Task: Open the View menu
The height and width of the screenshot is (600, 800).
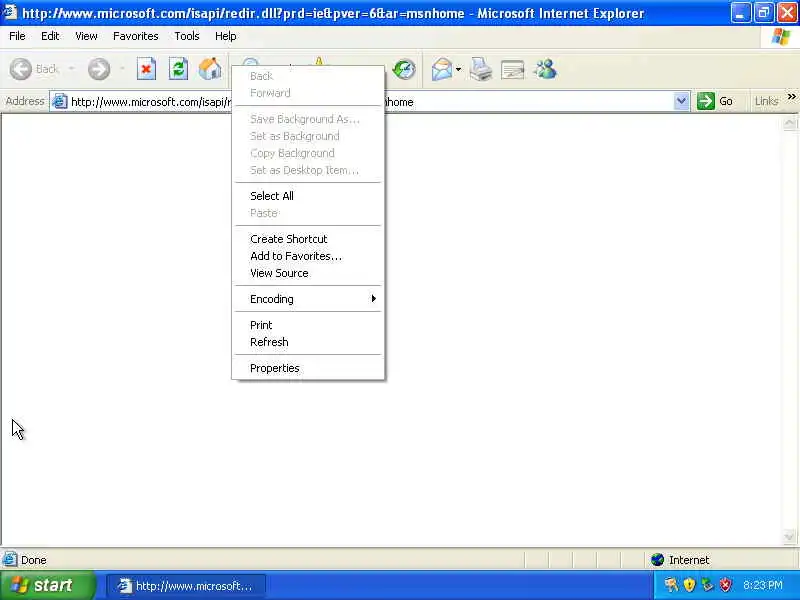Action: [x=86, y=36]
